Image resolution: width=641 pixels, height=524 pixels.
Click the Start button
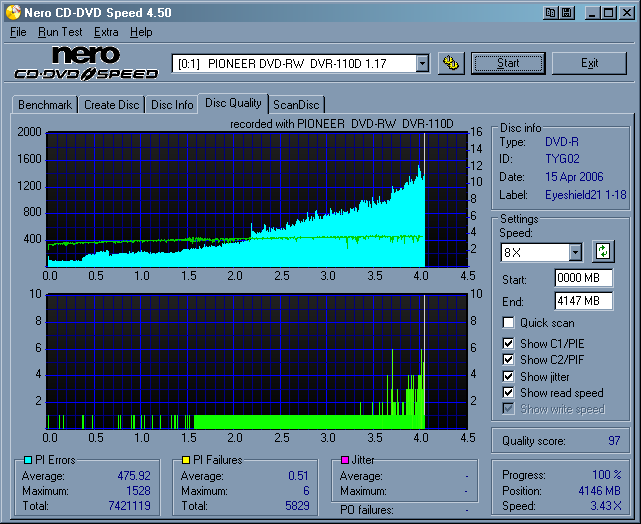[508, 63]
